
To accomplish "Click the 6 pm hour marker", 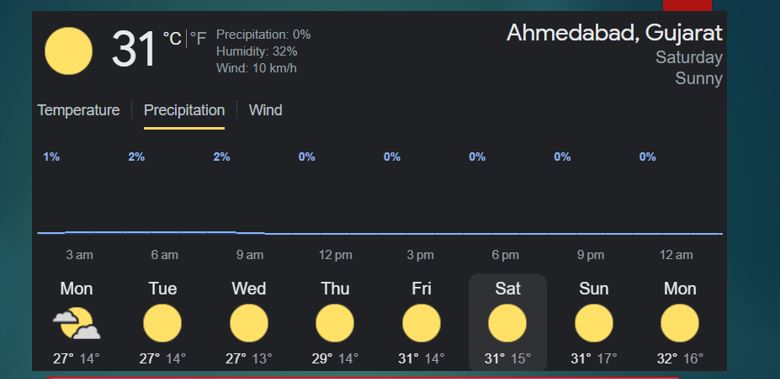I will click(x=505, y=255).
